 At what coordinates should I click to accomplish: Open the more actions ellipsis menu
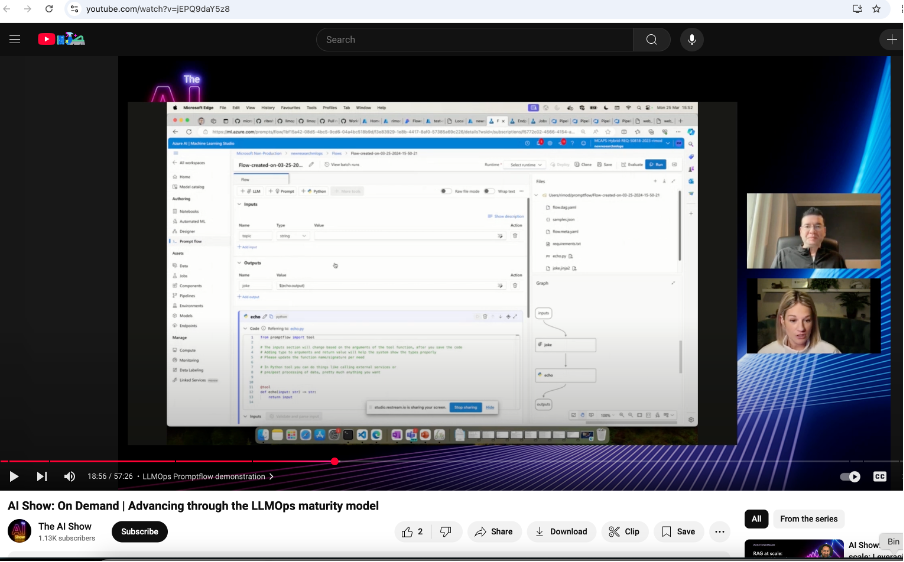(x=719, y=531)
